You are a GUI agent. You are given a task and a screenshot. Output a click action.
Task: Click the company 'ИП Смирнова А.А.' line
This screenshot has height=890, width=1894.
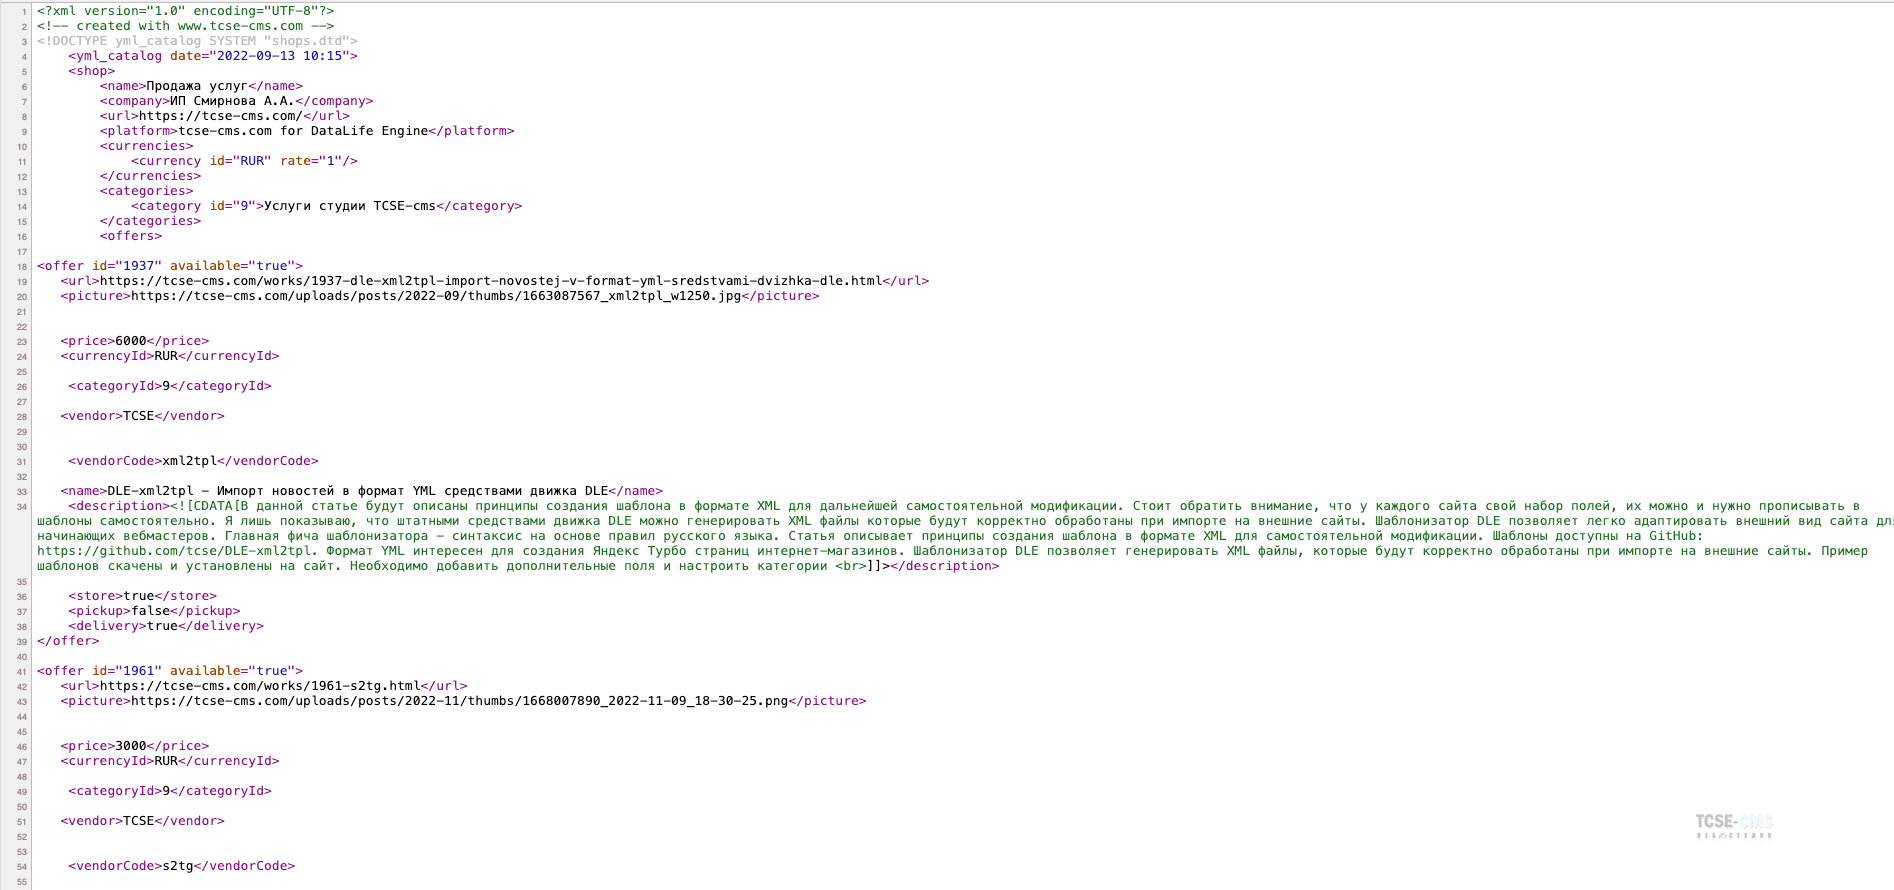click(236, 101)
